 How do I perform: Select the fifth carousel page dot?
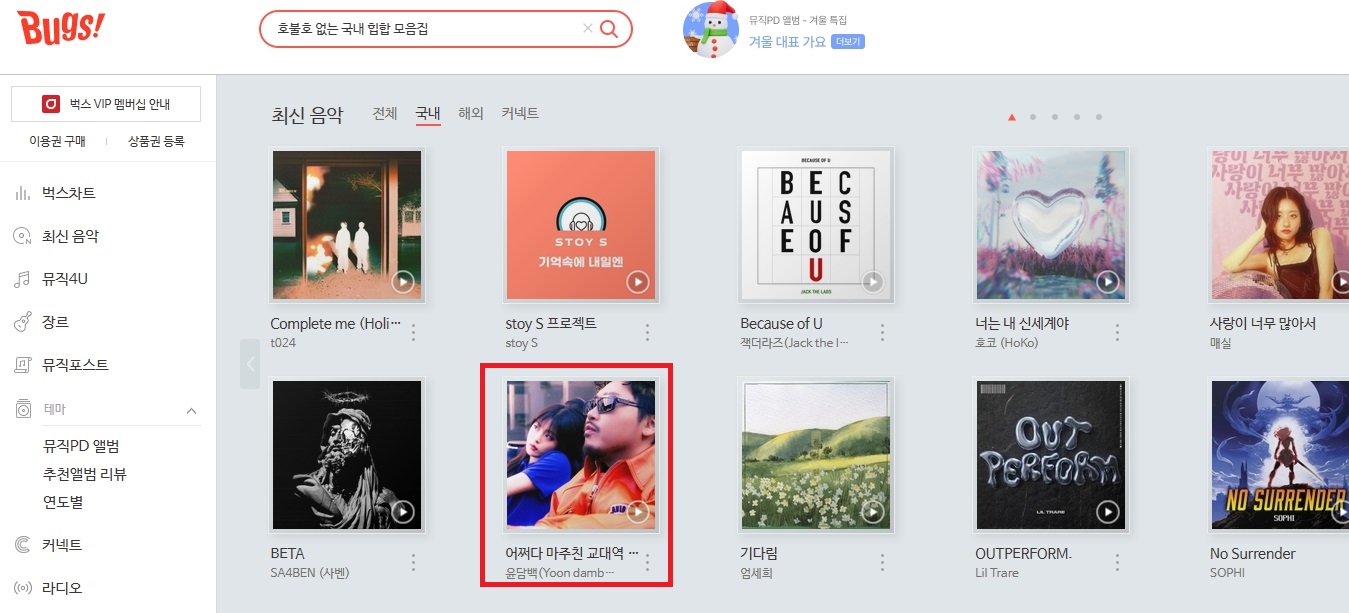coord(1099,117)
